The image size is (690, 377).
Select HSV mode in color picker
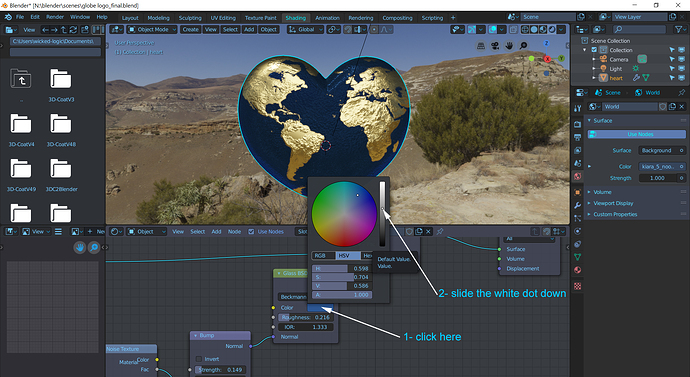click(348, 256)
